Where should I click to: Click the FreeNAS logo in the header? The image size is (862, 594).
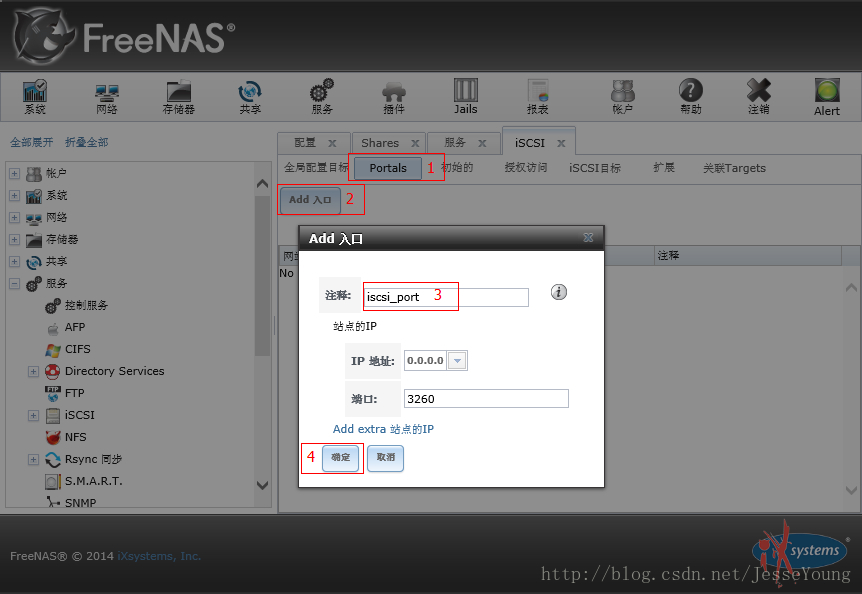(125, 37)
